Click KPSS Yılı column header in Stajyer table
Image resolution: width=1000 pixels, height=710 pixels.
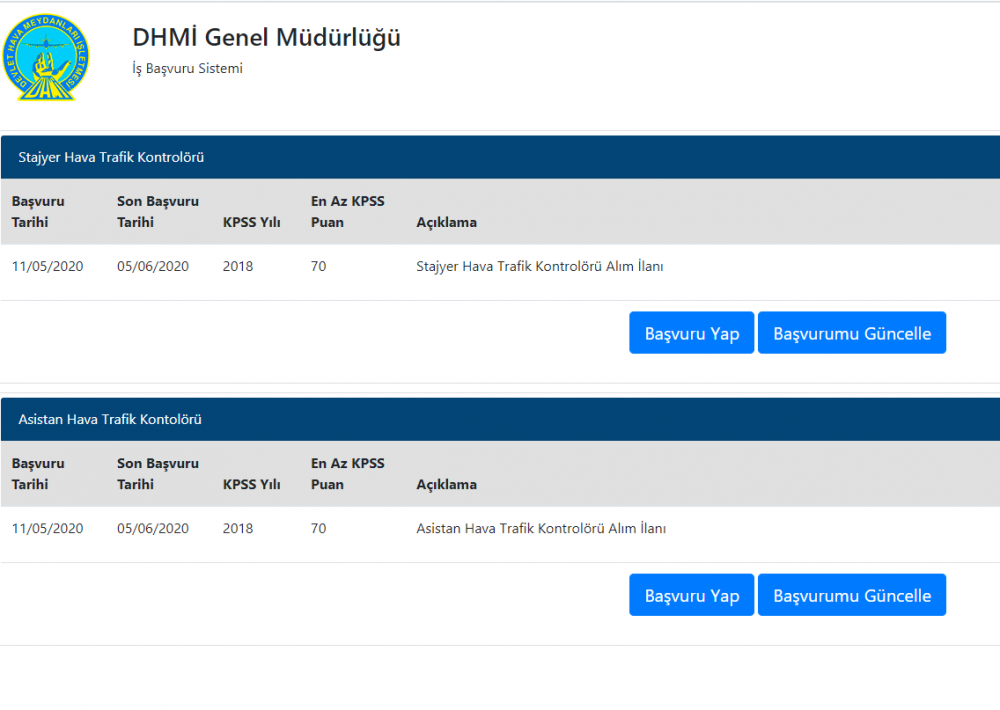click(251, 223)
